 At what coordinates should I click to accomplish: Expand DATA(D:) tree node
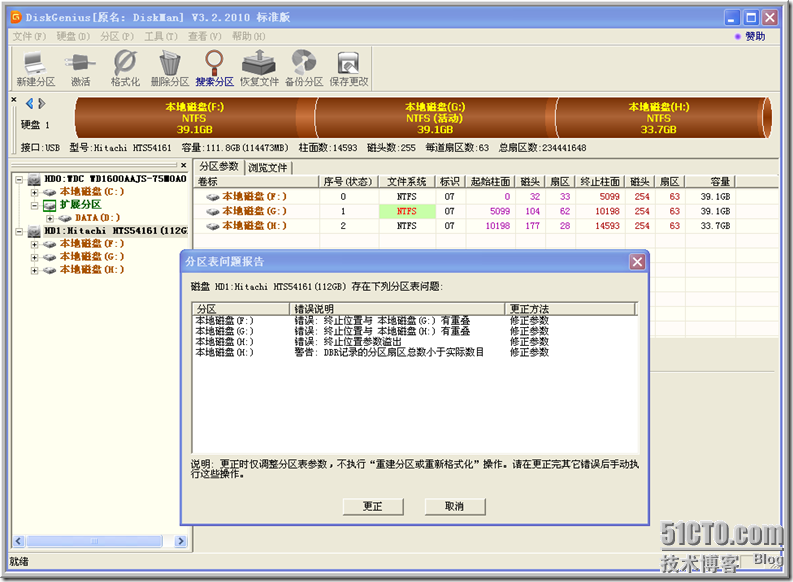[50, 218]
